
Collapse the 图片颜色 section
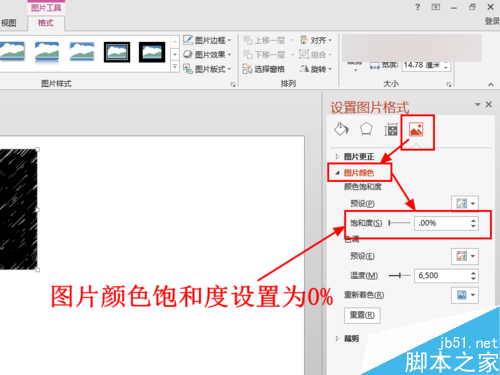point(355,173)
